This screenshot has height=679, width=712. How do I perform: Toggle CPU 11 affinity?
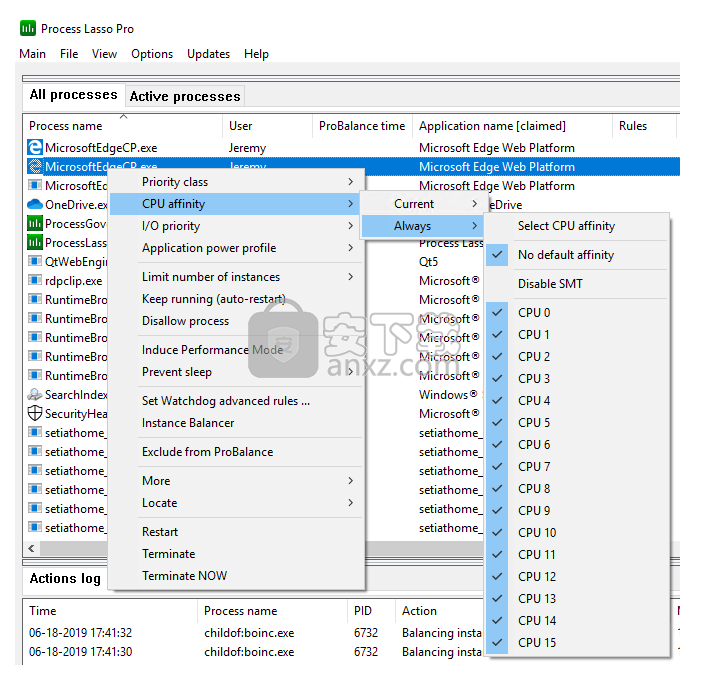click(x=577, y=555)
